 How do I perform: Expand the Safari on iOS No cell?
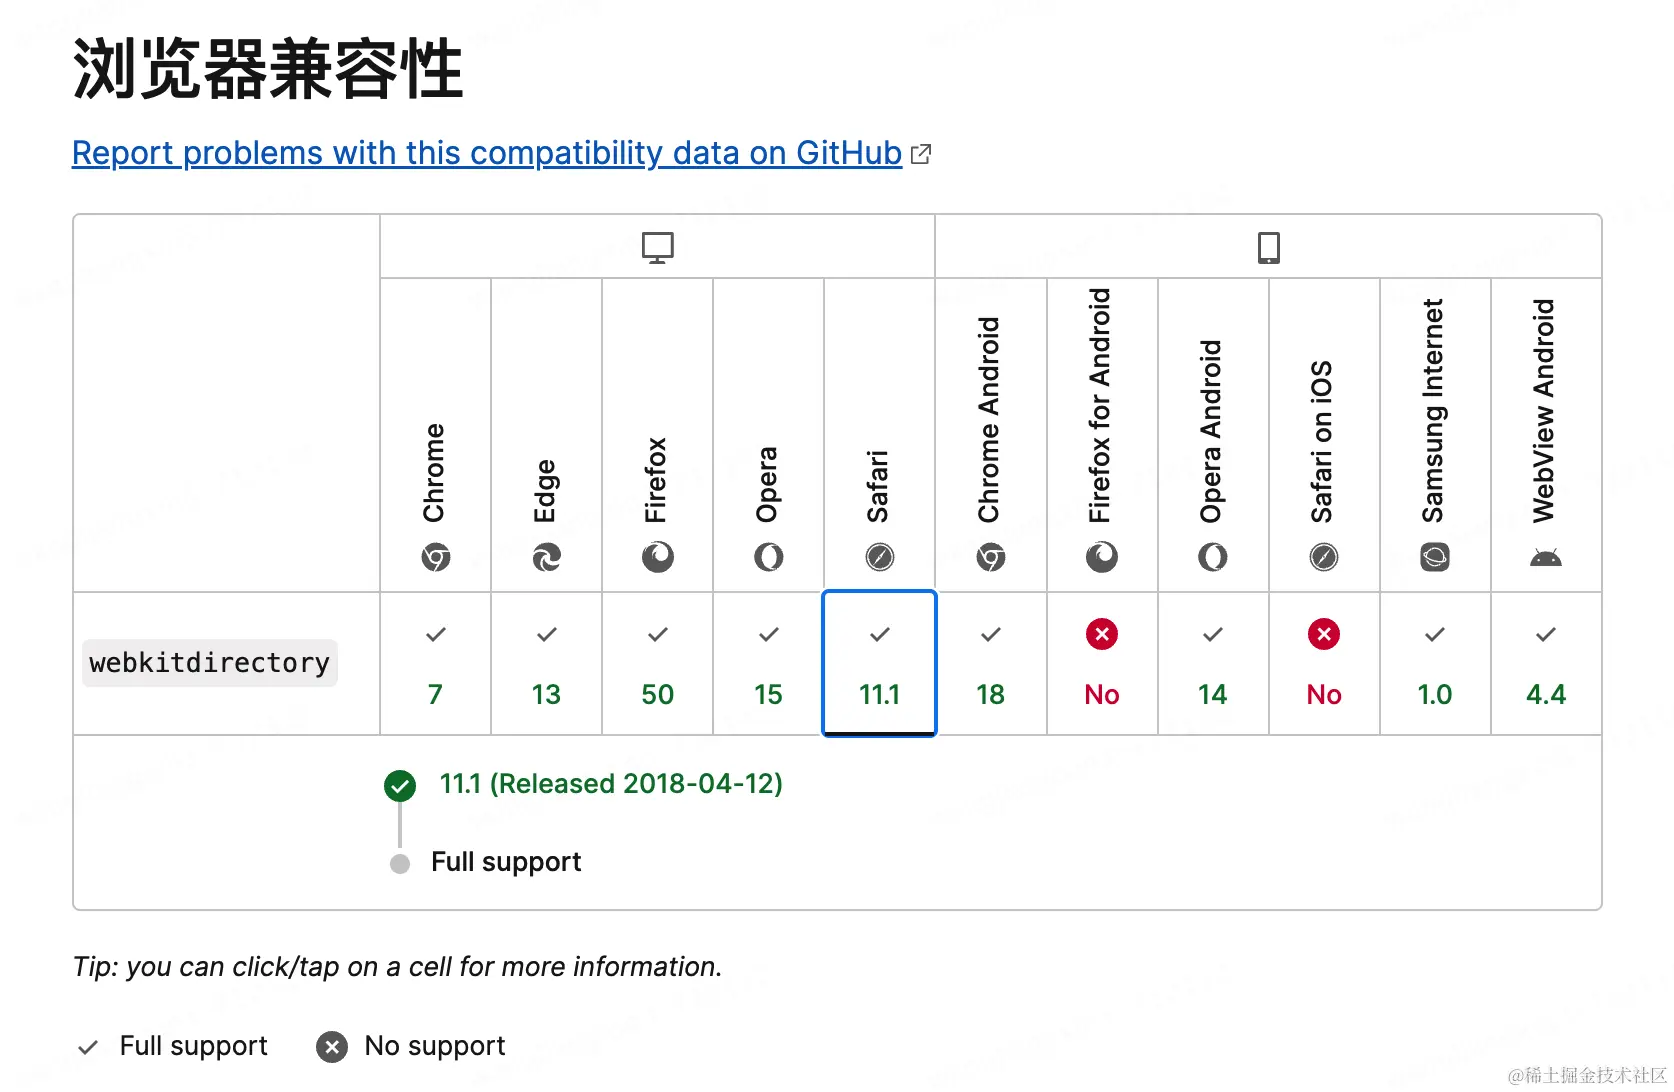coord(1323,664)
